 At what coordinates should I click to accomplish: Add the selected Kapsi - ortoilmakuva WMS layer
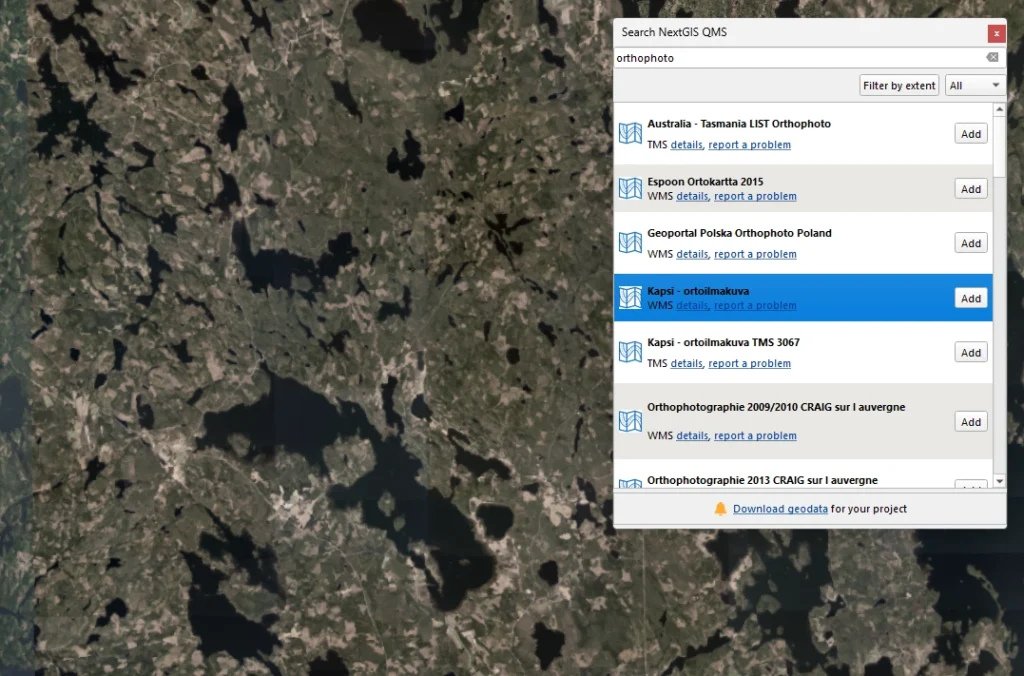point(970,298)
